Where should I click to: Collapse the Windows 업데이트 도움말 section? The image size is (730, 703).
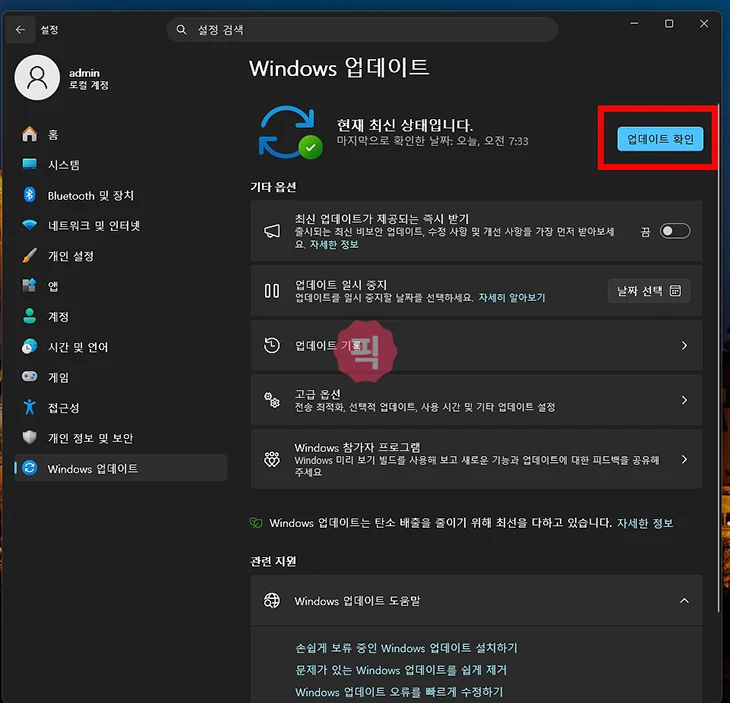(684, 601)
